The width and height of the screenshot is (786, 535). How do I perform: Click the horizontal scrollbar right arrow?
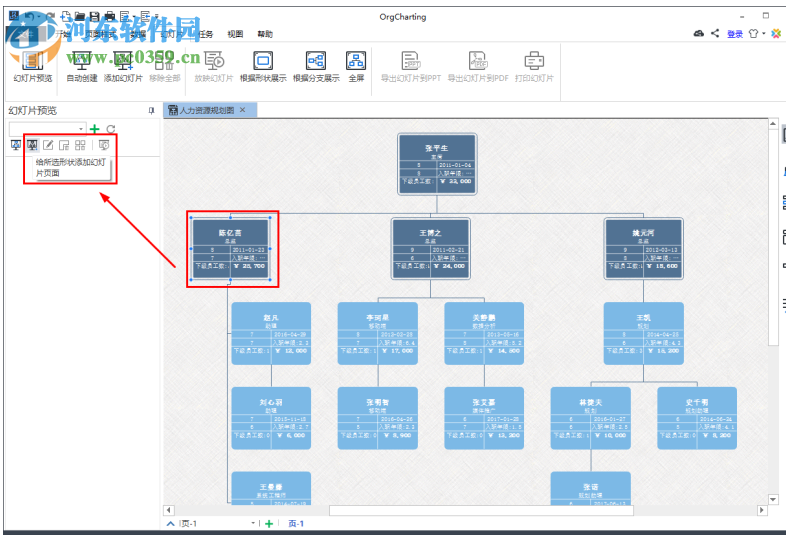click(x=762, y=510)
